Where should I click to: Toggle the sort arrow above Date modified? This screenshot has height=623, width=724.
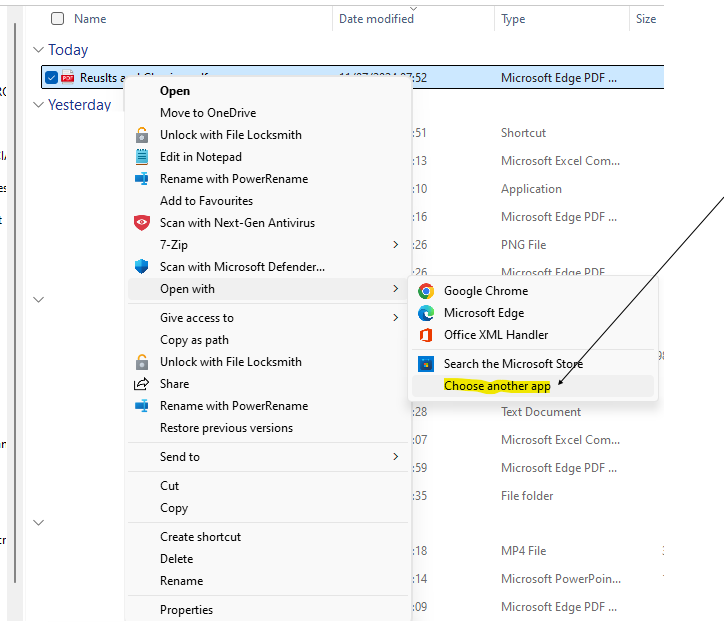[x=413, y=8]
